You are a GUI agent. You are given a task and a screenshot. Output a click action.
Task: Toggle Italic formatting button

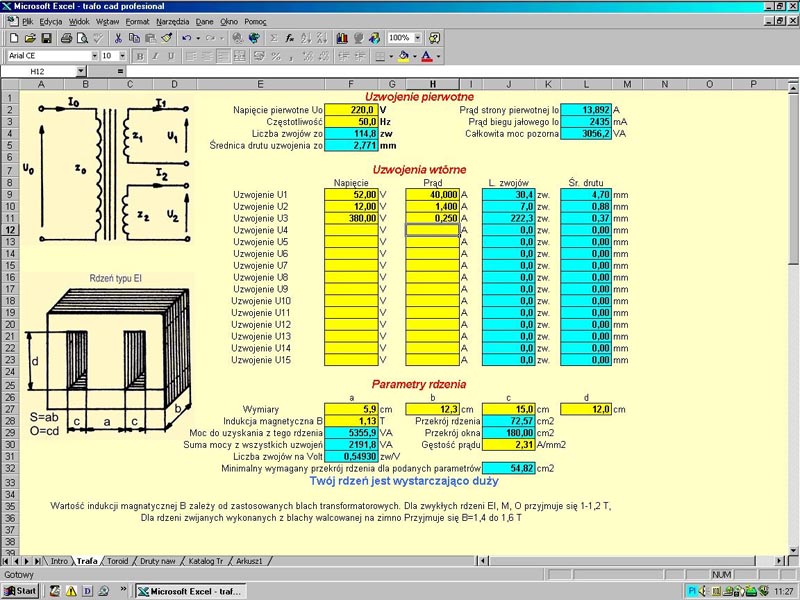(155, 56)
